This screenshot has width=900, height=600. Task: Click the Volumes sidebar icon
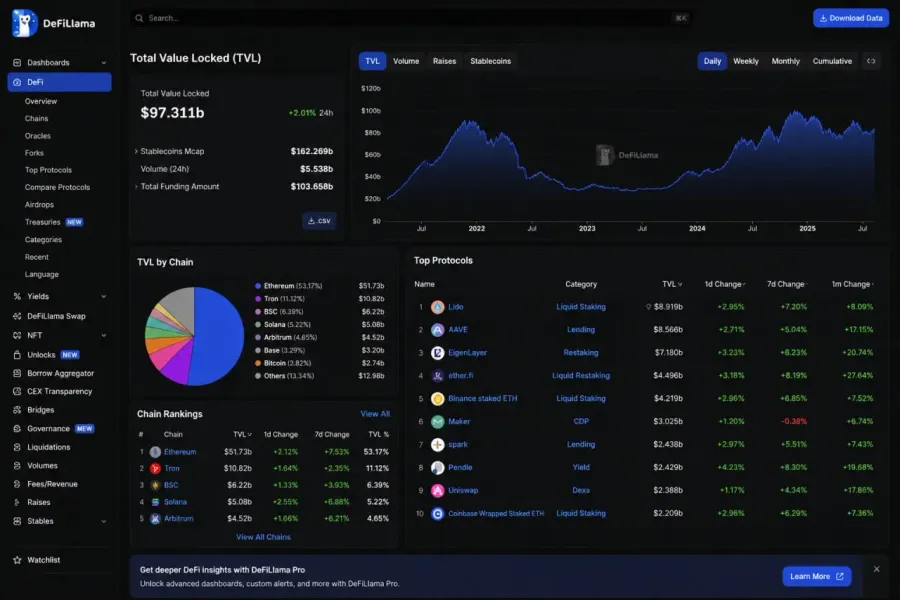coord(17,466)
